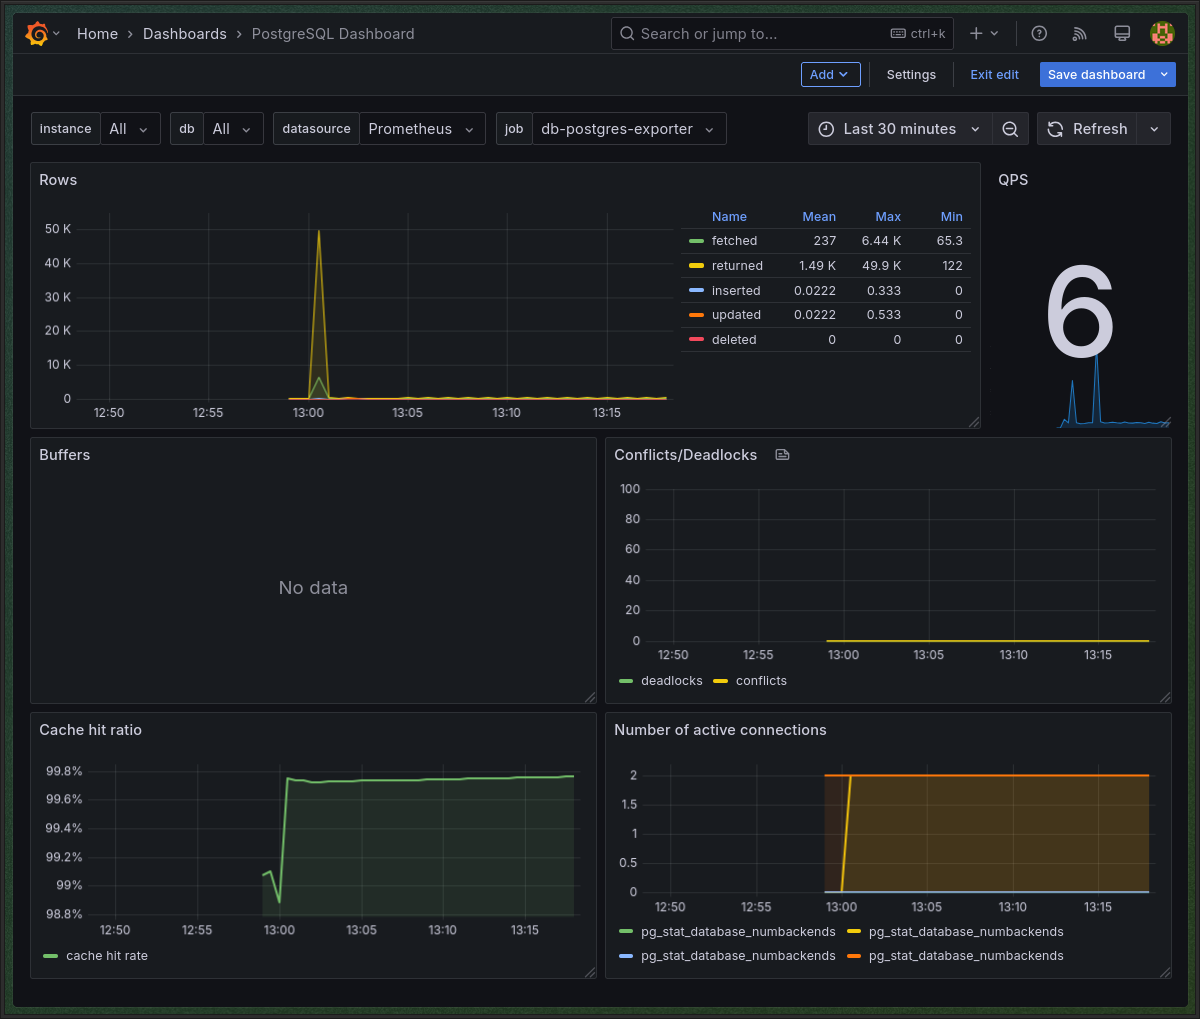Open the Last 30 minutes time picker
Viewport: 1200px width, 1019px height.
[x=899, y=129]
